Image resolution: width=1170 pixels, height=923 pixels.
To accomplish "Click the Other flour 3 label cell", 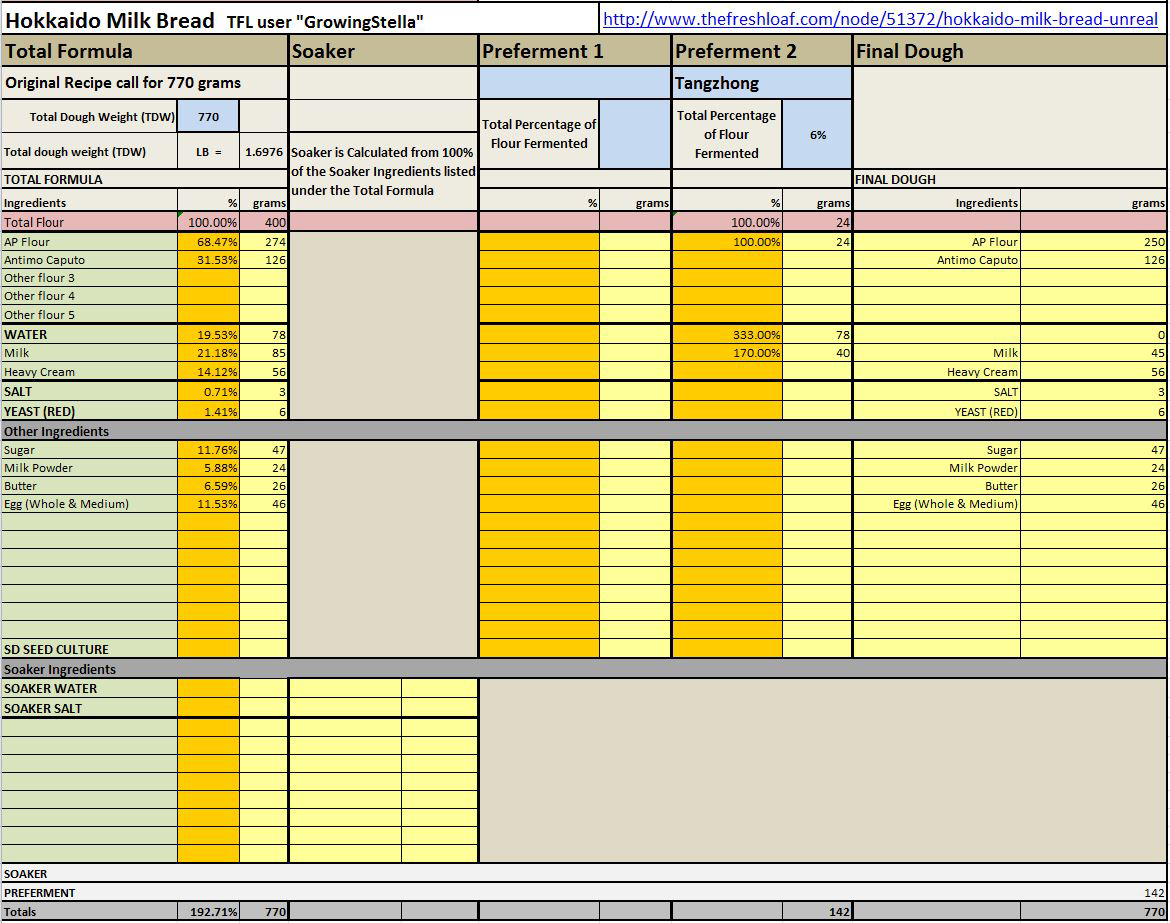I will [x=89, y=278].
